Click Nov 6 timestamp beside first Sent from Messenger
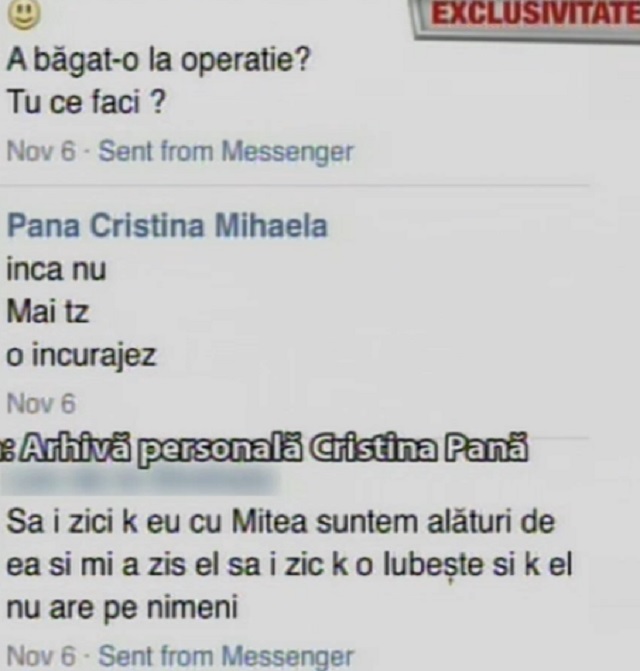640x671 pixels. coord(41,151)
